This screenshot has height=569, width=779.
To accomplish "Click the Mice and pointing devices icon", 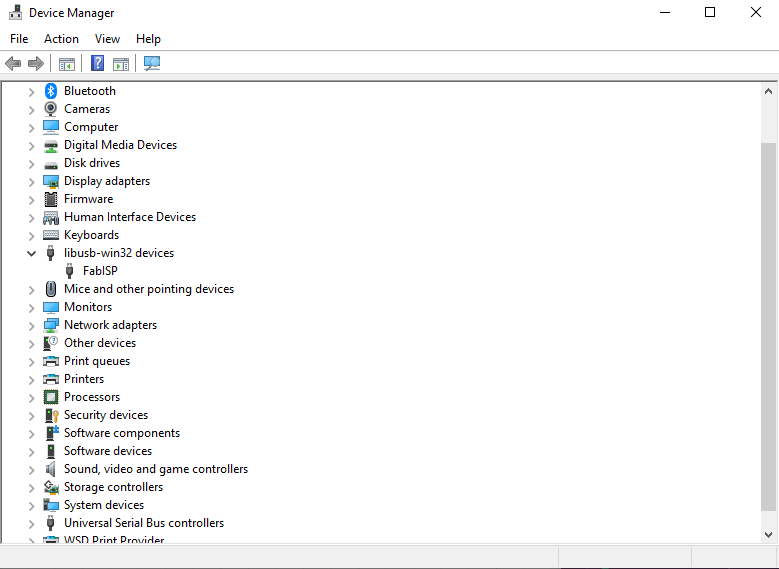I will coord(51,289).
